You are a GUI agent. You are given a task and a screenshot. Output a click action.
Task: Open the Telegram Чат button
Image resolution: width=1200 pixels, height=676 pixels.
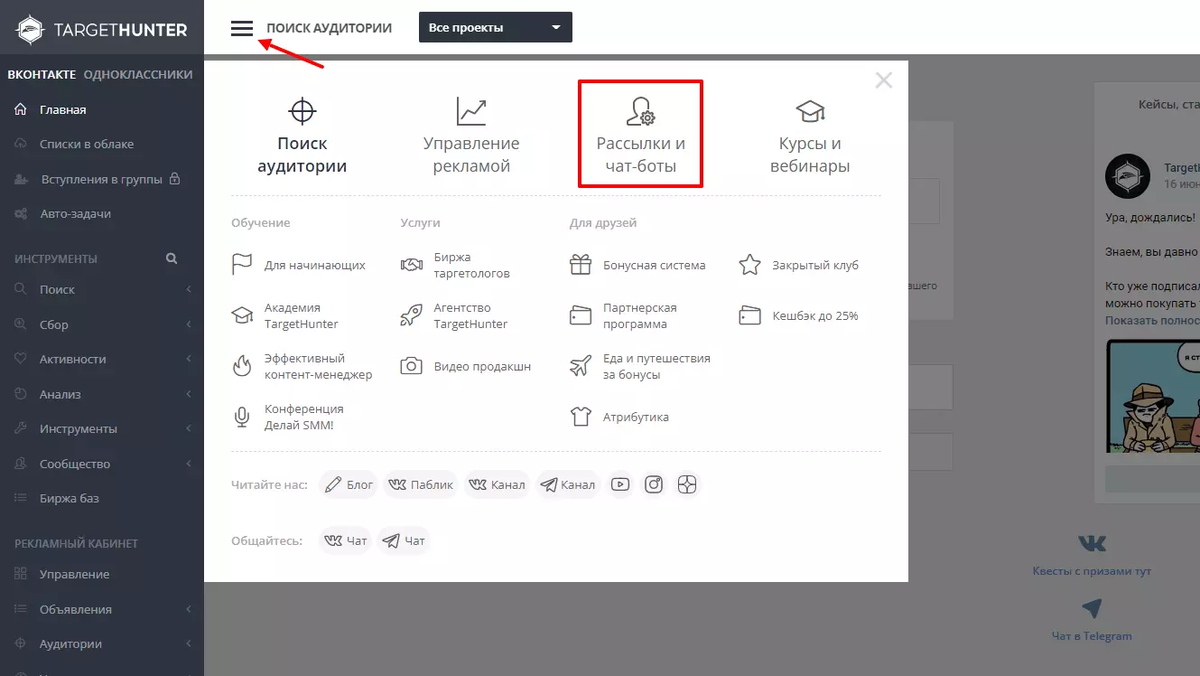pyautogui.click(x=404, y=541)
